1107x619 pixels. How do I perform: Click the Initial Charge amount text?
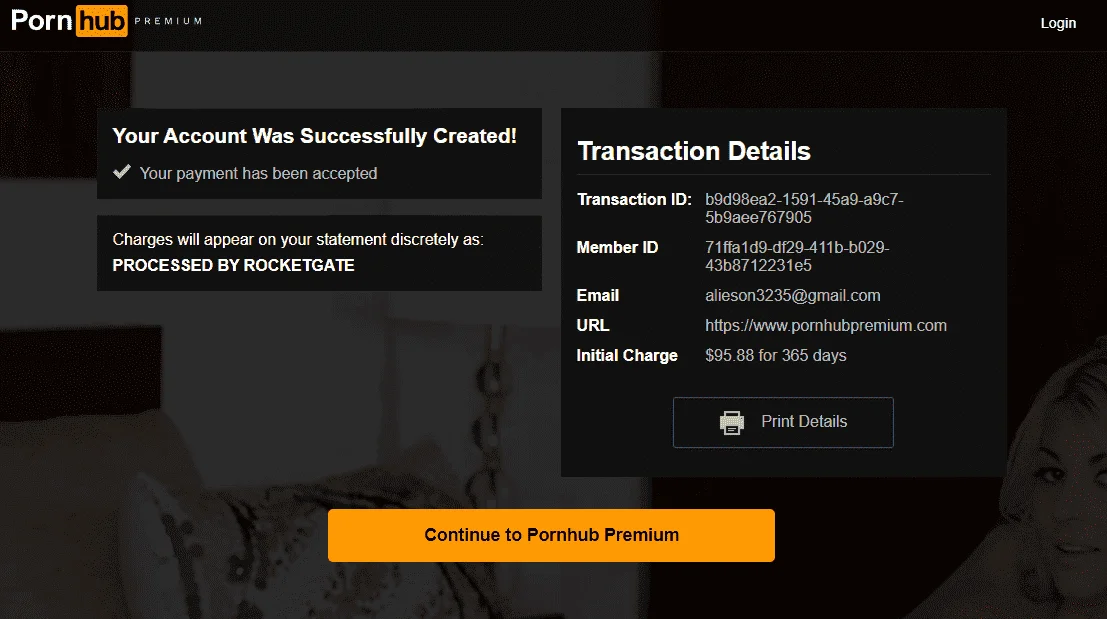click(775, 355)
